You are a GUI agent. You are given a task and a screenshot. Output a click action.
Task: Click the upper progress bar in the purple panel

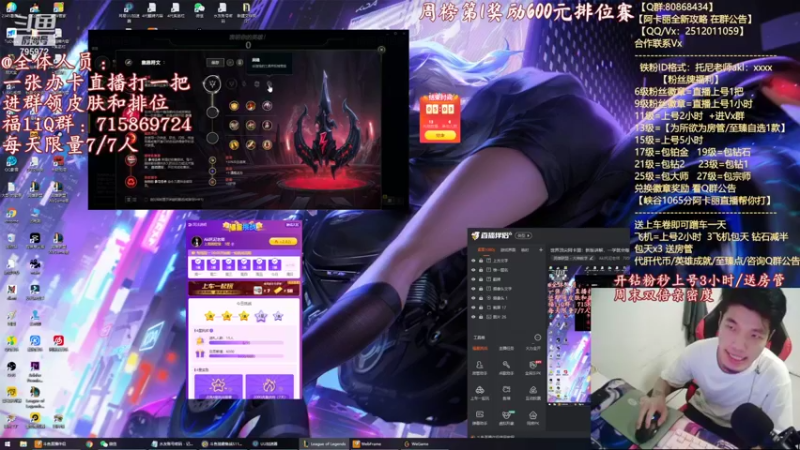tap(246, 342)
